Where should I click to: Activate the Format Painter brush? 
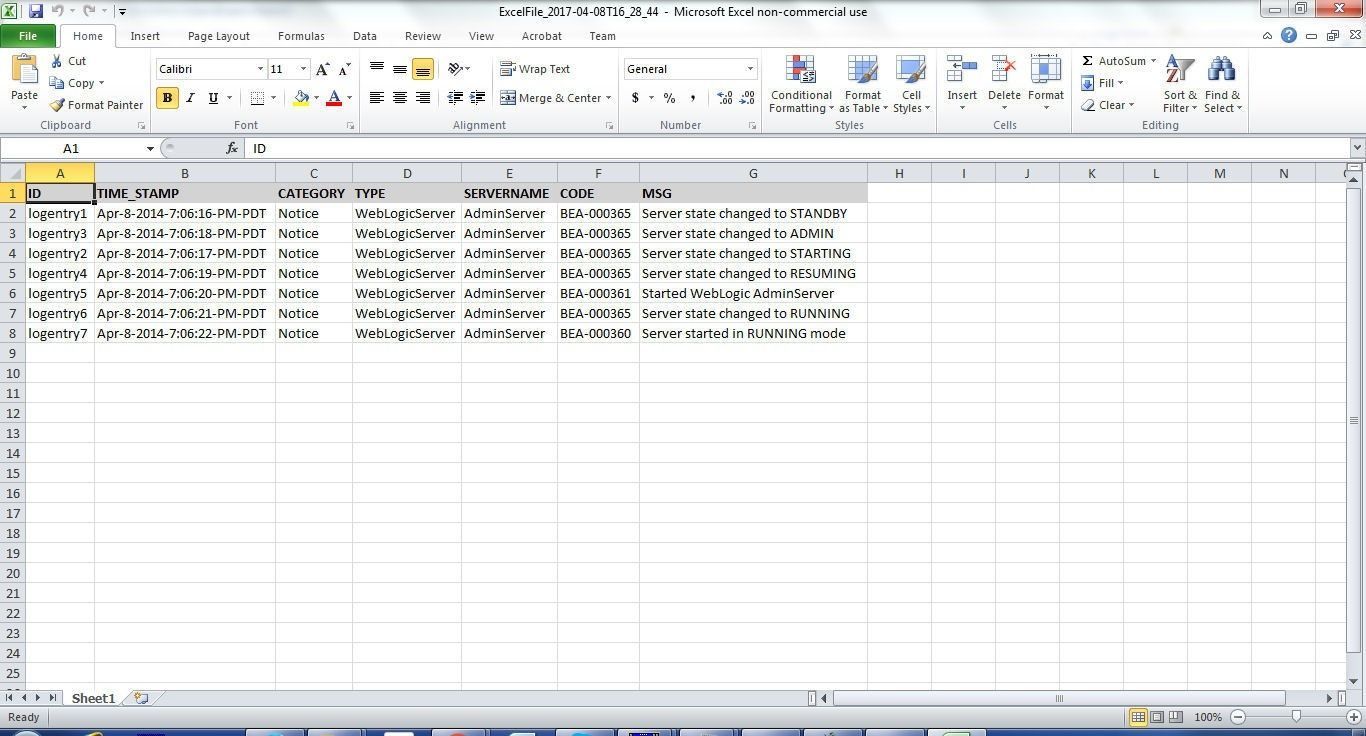point(57,105)
